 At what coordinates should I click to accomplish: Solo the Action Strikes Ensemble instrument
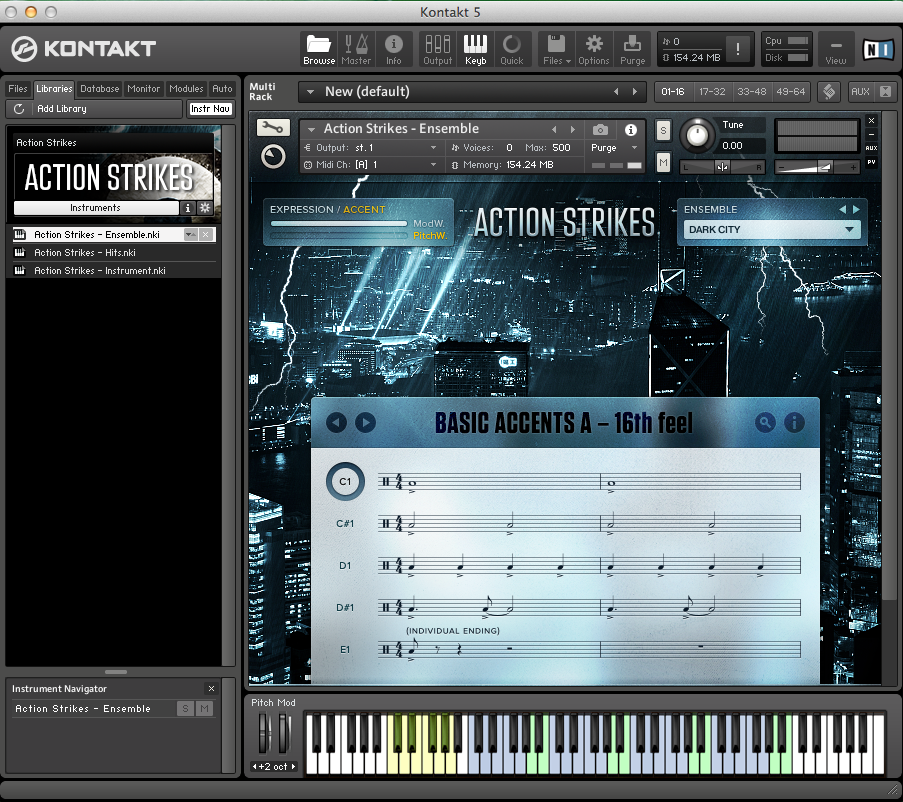(x=663, y=131)
